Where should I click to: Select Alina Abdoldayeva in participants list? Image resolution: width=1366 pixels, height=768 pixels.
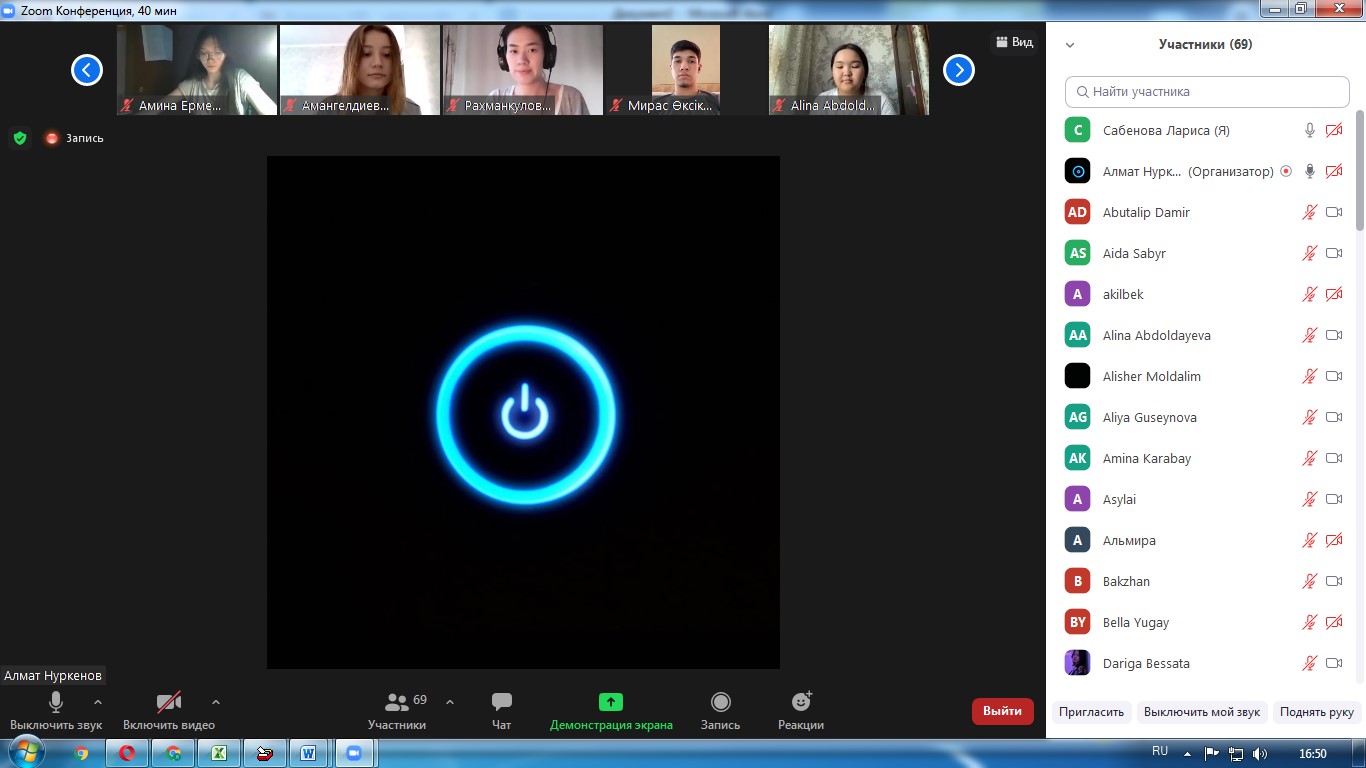pos(1156,335)
